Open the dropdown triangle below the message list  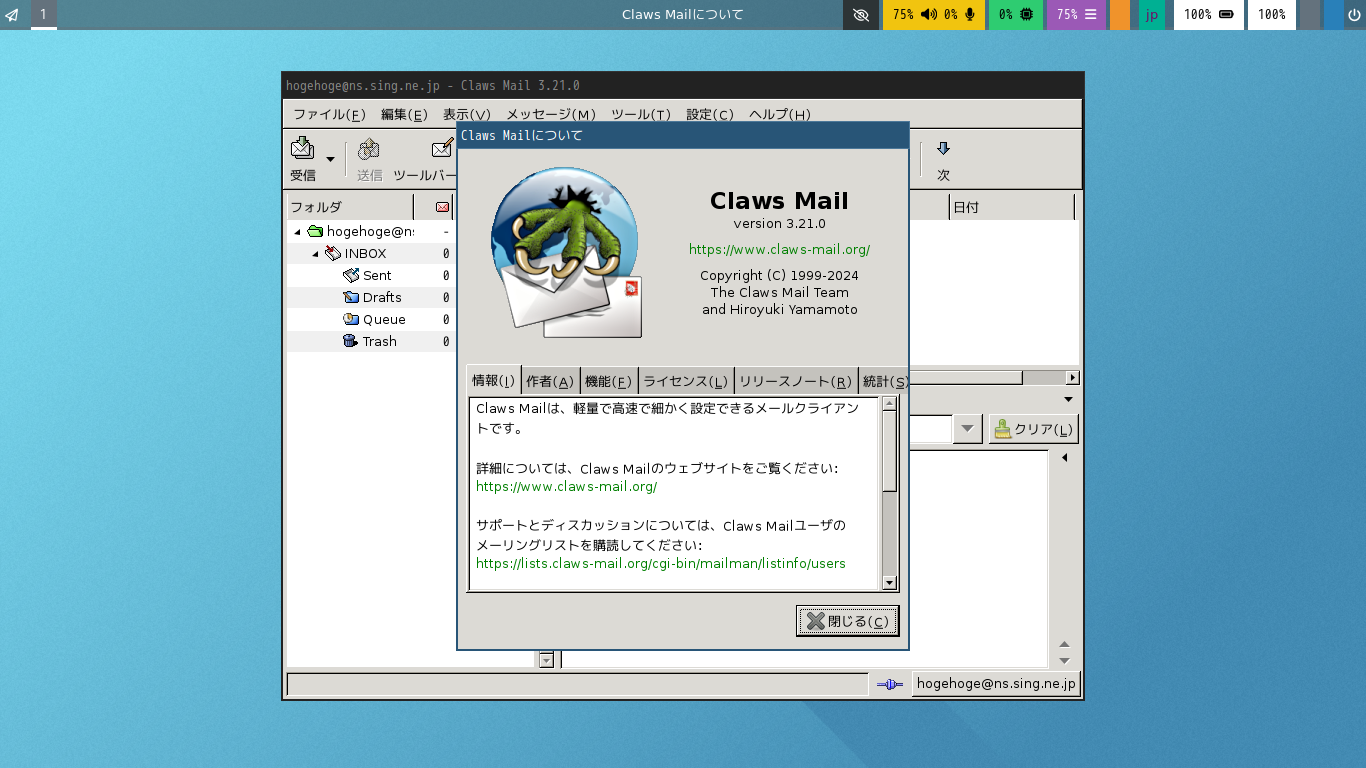click(x=1069, y=400)
